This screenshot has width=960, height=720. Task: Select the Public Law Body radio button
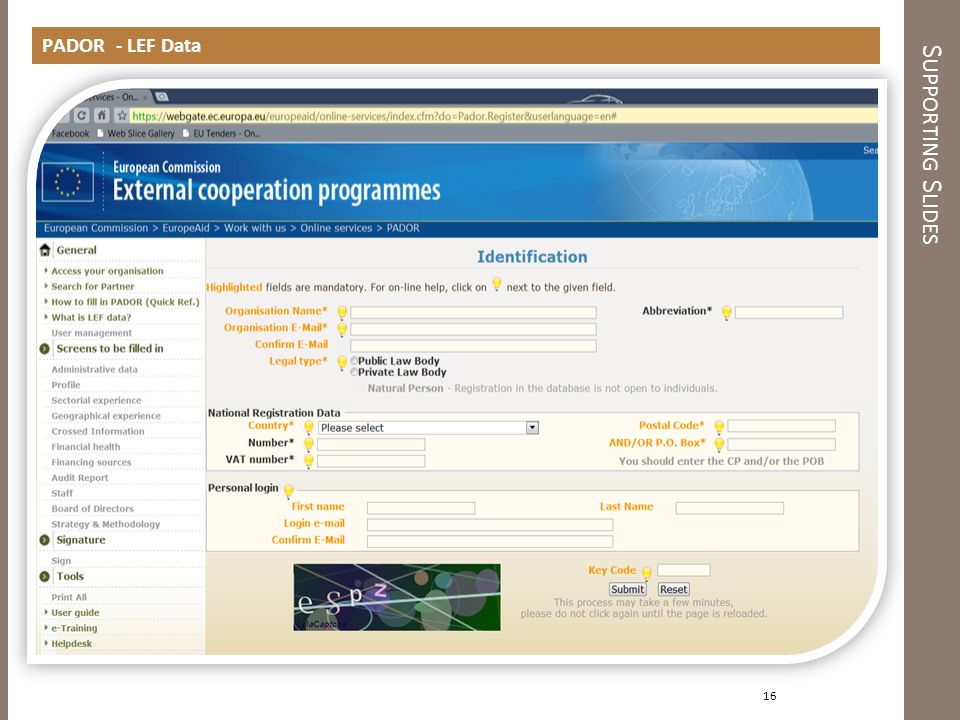coord(354,361)
